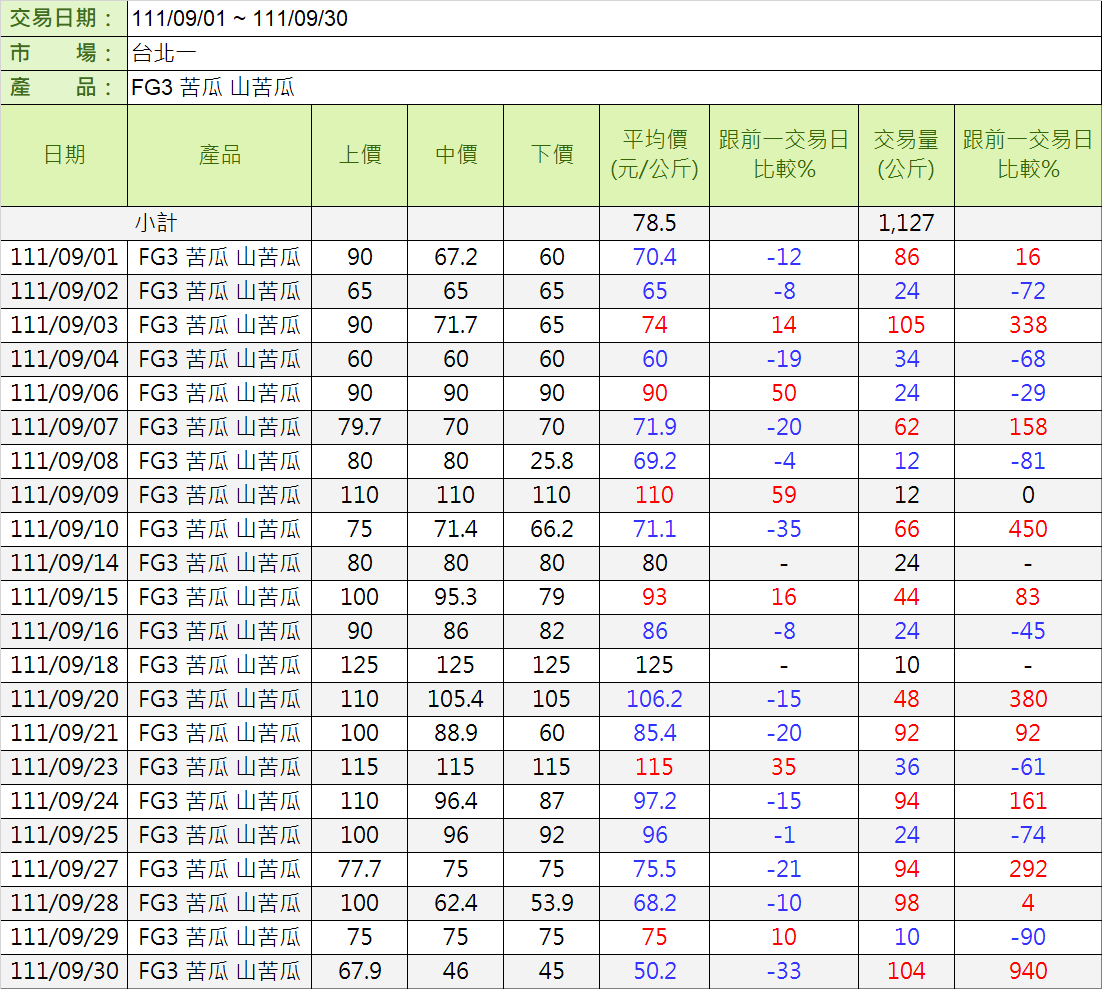Click the 小計 subtotal row label
This screenshot has height=991, width=1102.
point(156,223)
